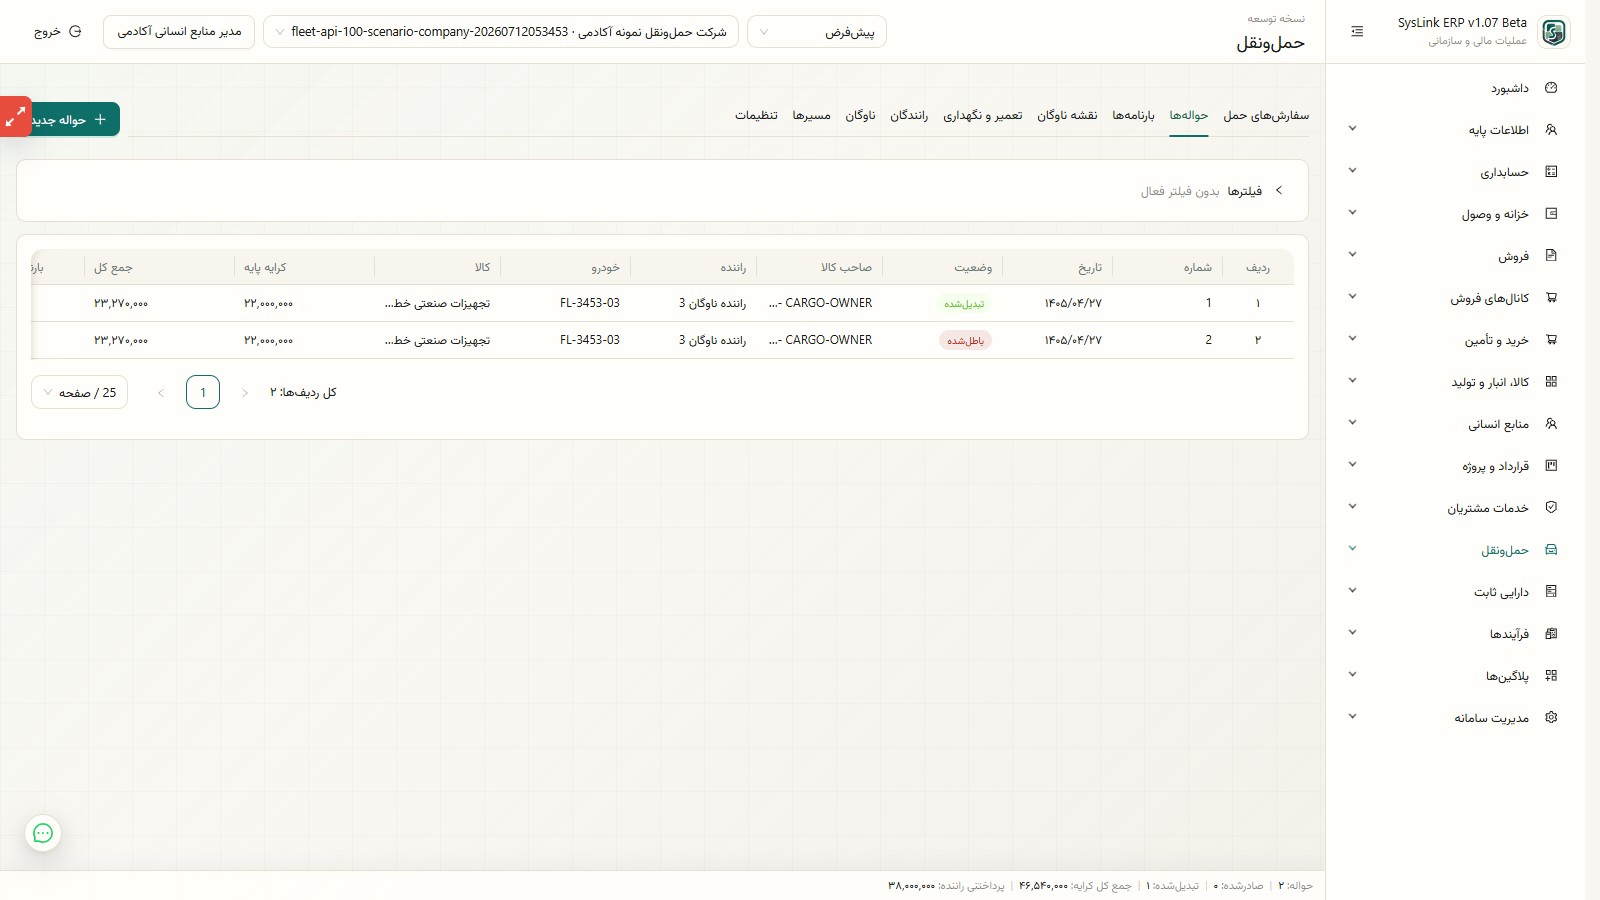Click the مدیر منابع انسانی آکادمی role button
Screen dimensions: 1600x900
(179, 32)
